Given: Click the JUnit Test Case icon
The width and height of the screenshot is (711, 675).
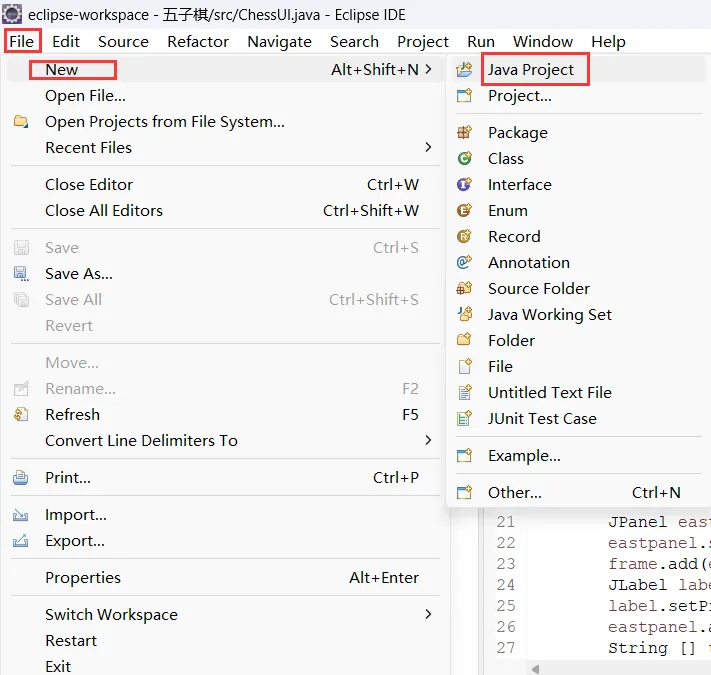Looking at the screenshot, I should click(464, 418).
